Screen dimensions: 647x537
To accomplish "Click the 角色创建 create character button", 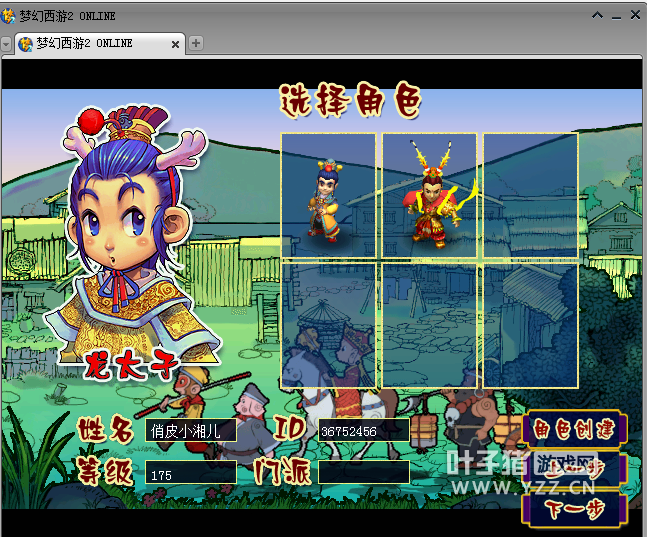I will coord(574,428).
